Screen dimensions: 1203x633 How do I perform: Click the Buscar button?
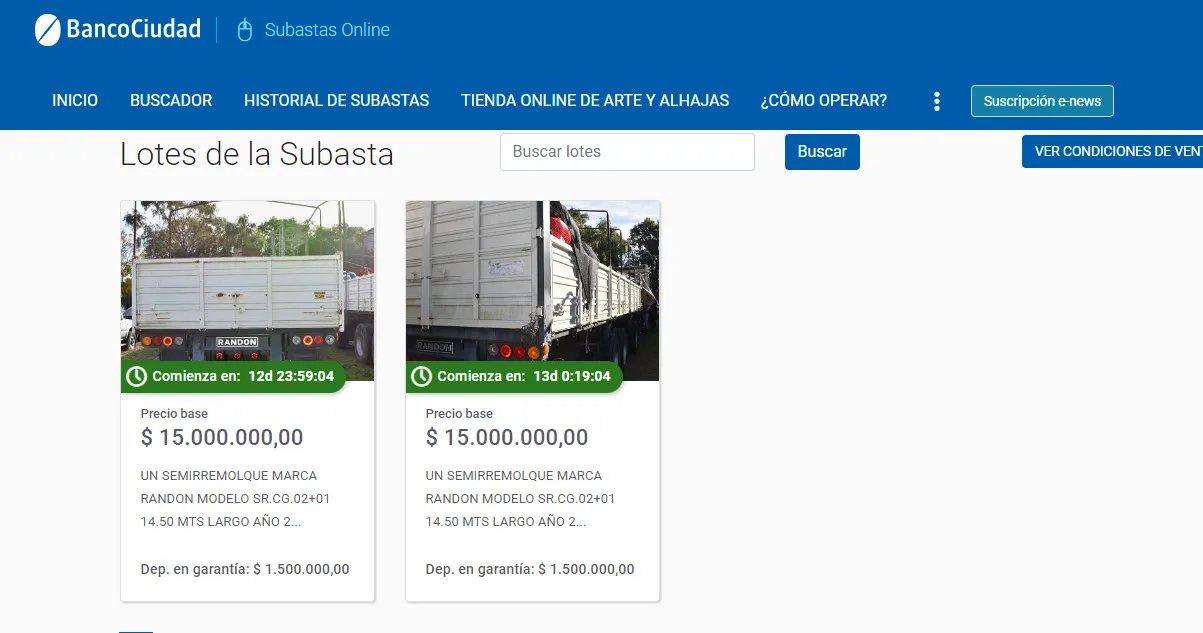coord(822,152)
